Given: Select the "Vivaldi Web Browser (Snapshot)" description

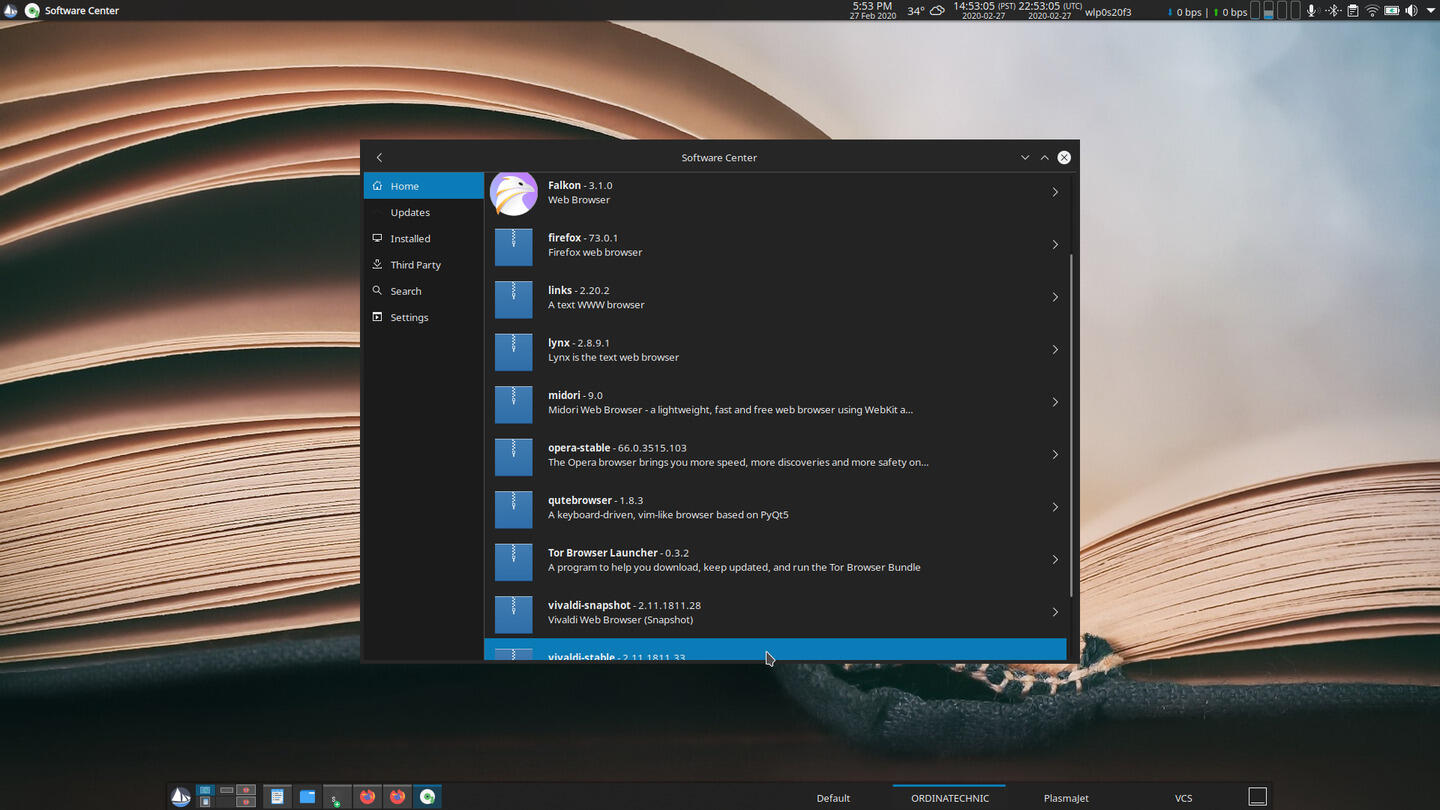Looking at the screenshot, I should coord(620,620).
